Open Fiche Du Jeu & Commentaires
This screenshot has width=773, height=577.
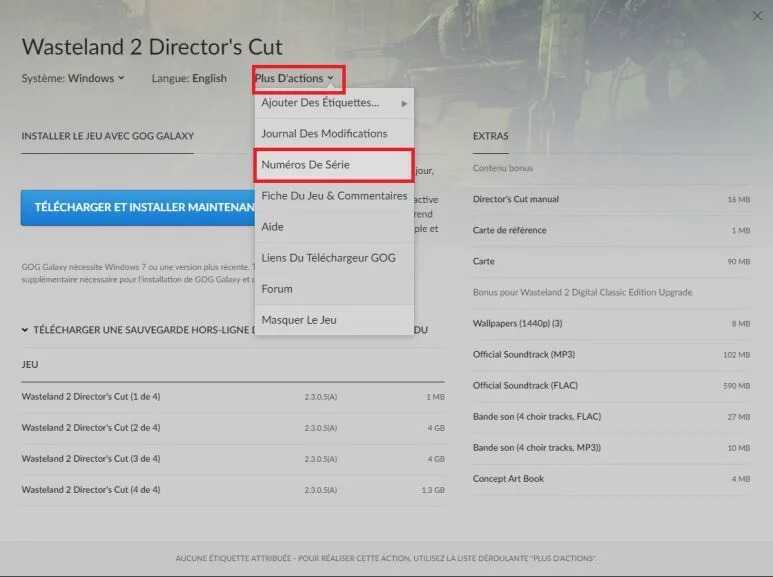pos(334,196)
